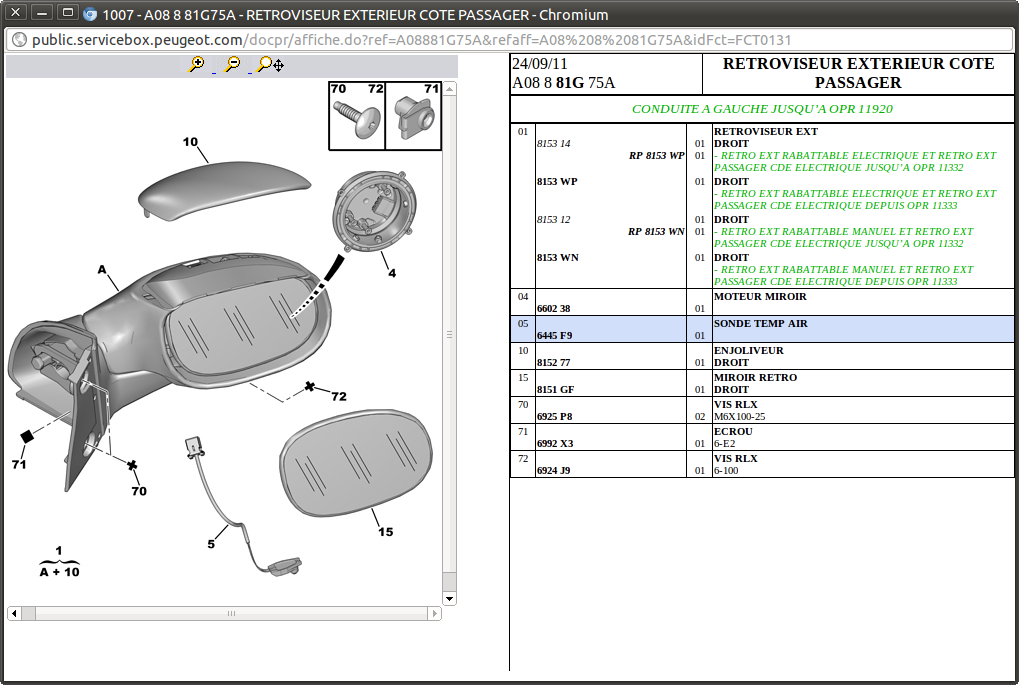Click the RETROVISEUR EXT heading in table
The image size is (1019, 685).
(x=766, y=131)
